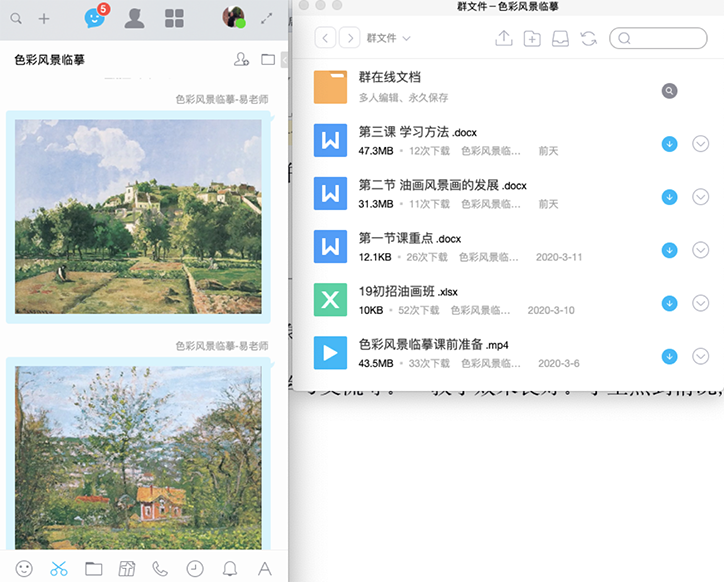Image resolution: width=724 pixels, height=582 pixels.
Task: Open the first landscape painting image
Action: (138, 217)
